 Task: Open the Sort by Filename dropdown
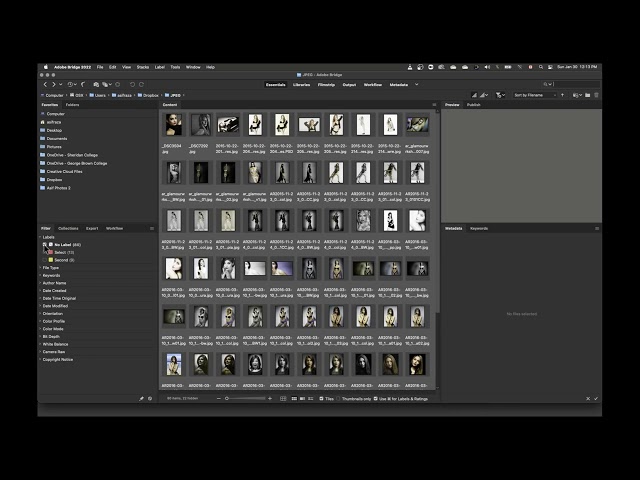tap(535, 95)
